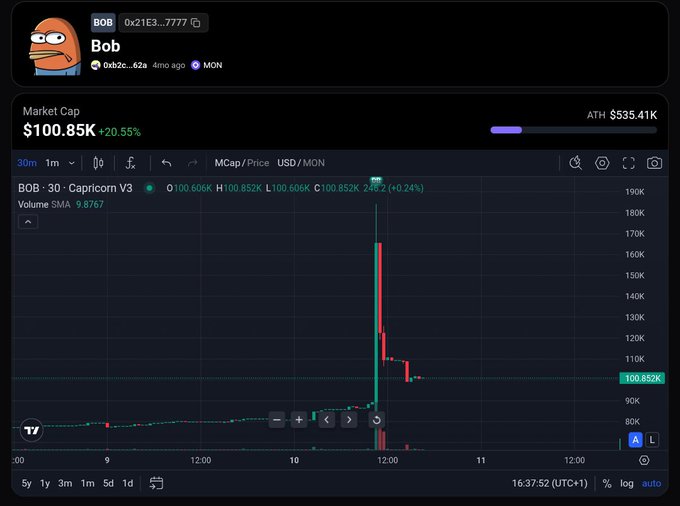Click the MON chain label
680x506 pixels.
[212, 65]
